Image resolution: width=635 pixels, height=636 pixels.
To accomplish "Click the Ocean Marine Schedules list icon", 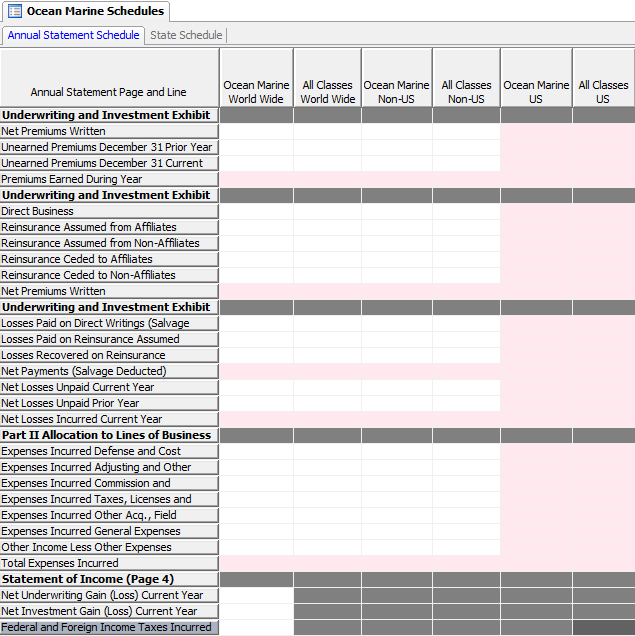I will [x=15, y=11].
